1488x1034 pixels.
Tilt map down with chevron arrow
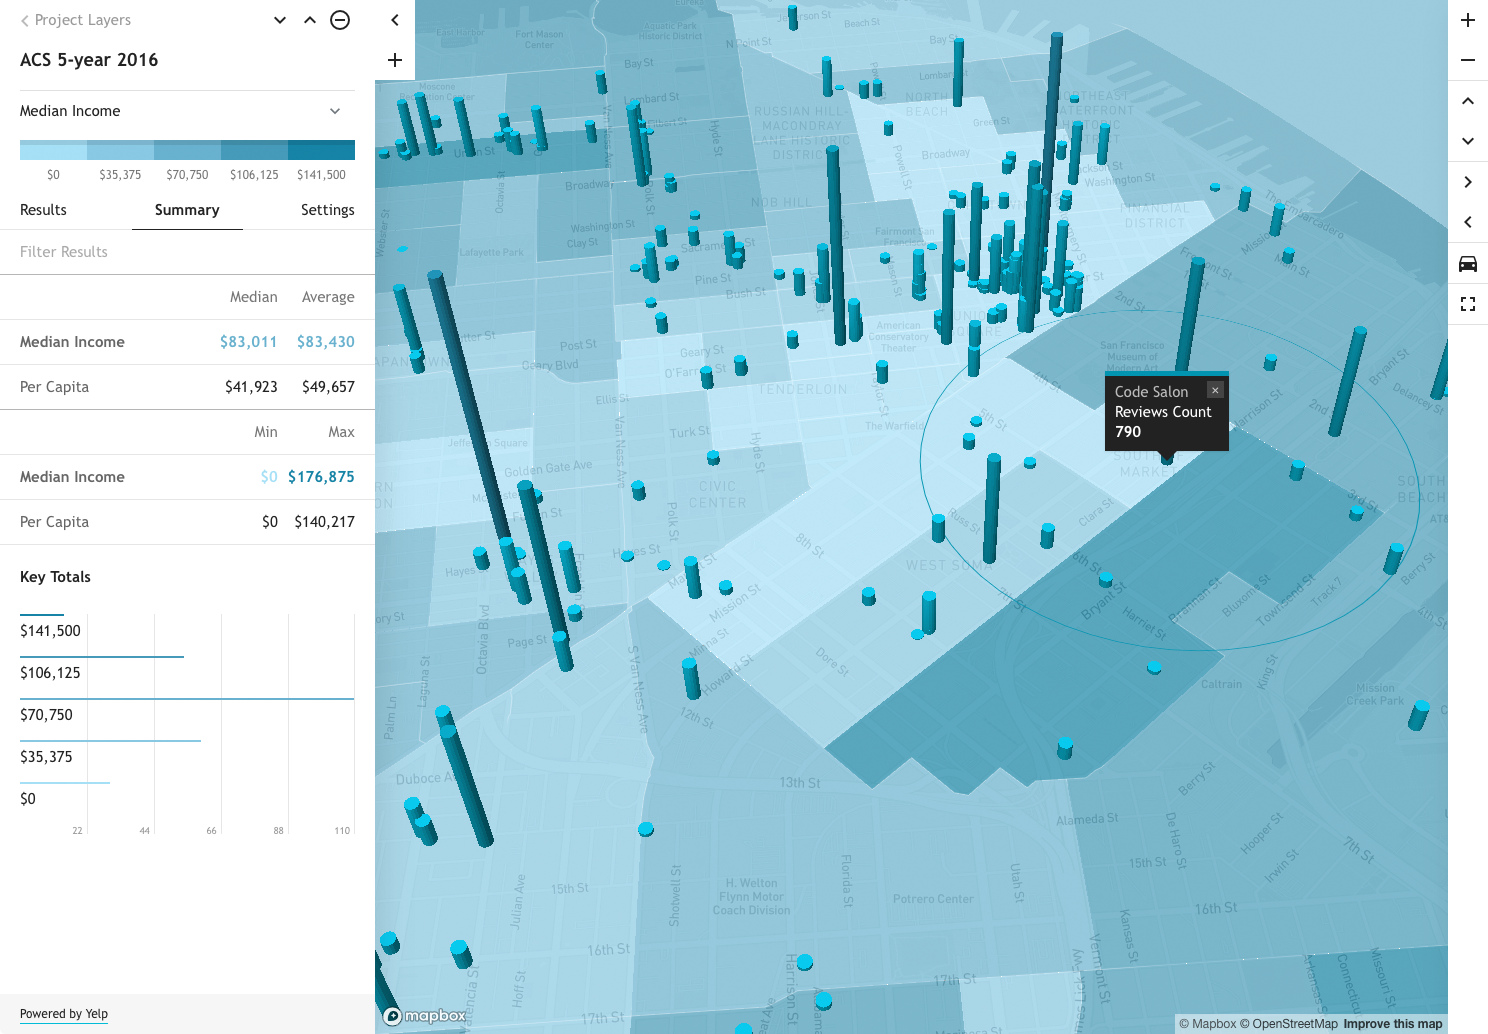(x=1468, y=141)
